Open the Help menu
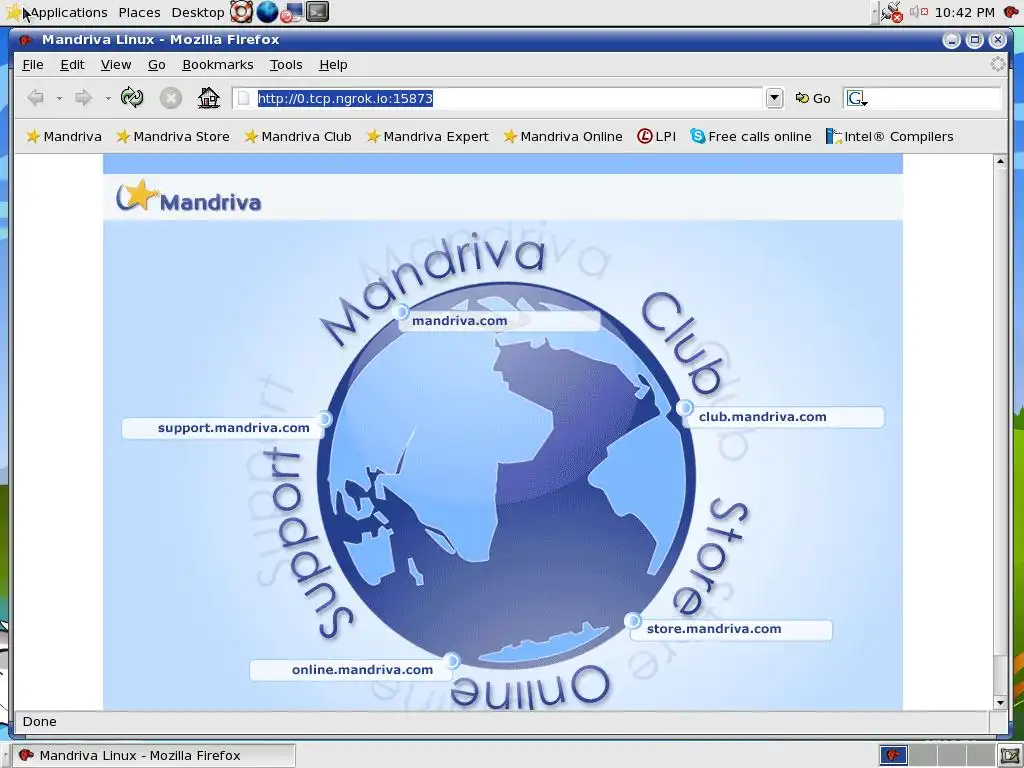Image resolution: width=1024 pixels, height=768 pixels. pos(333,65)
